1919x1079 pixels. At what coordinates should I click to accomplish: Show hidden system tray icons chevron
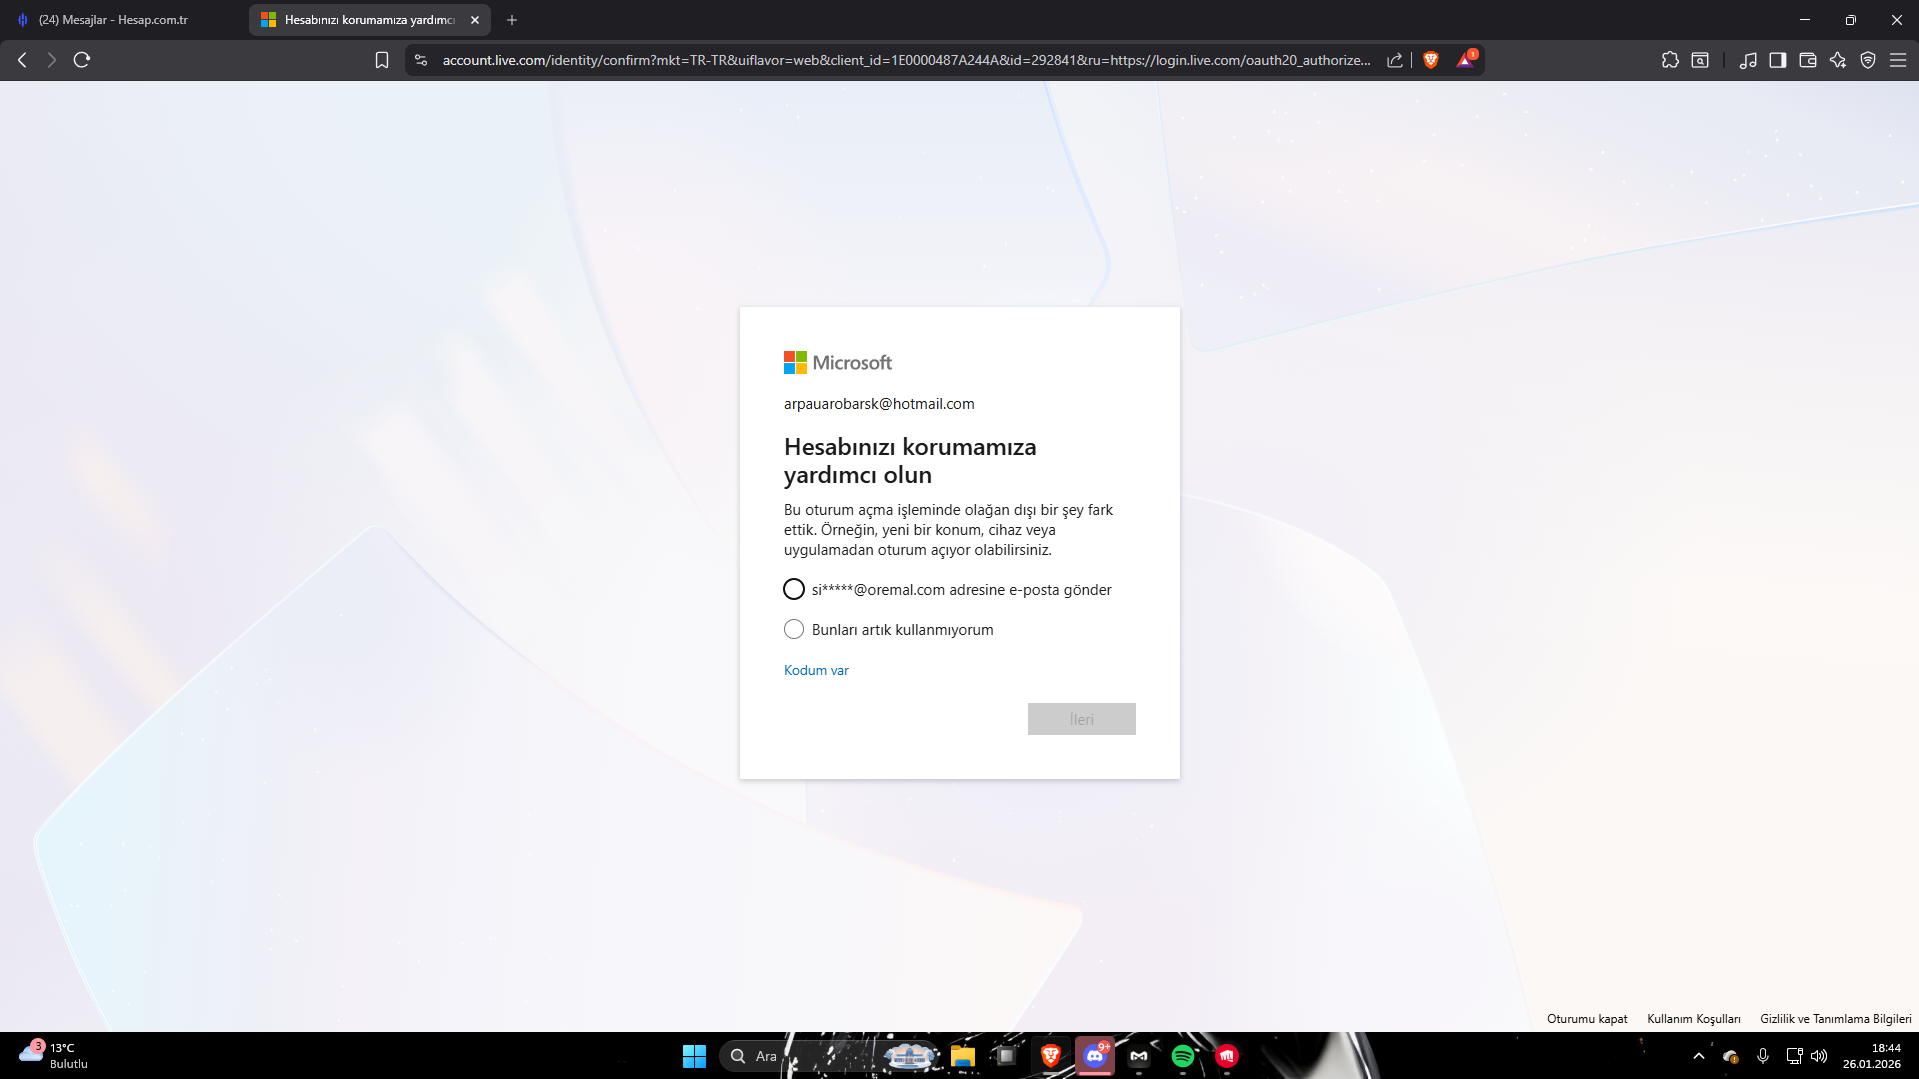pyautogui.click(x=1699, y=1056)
